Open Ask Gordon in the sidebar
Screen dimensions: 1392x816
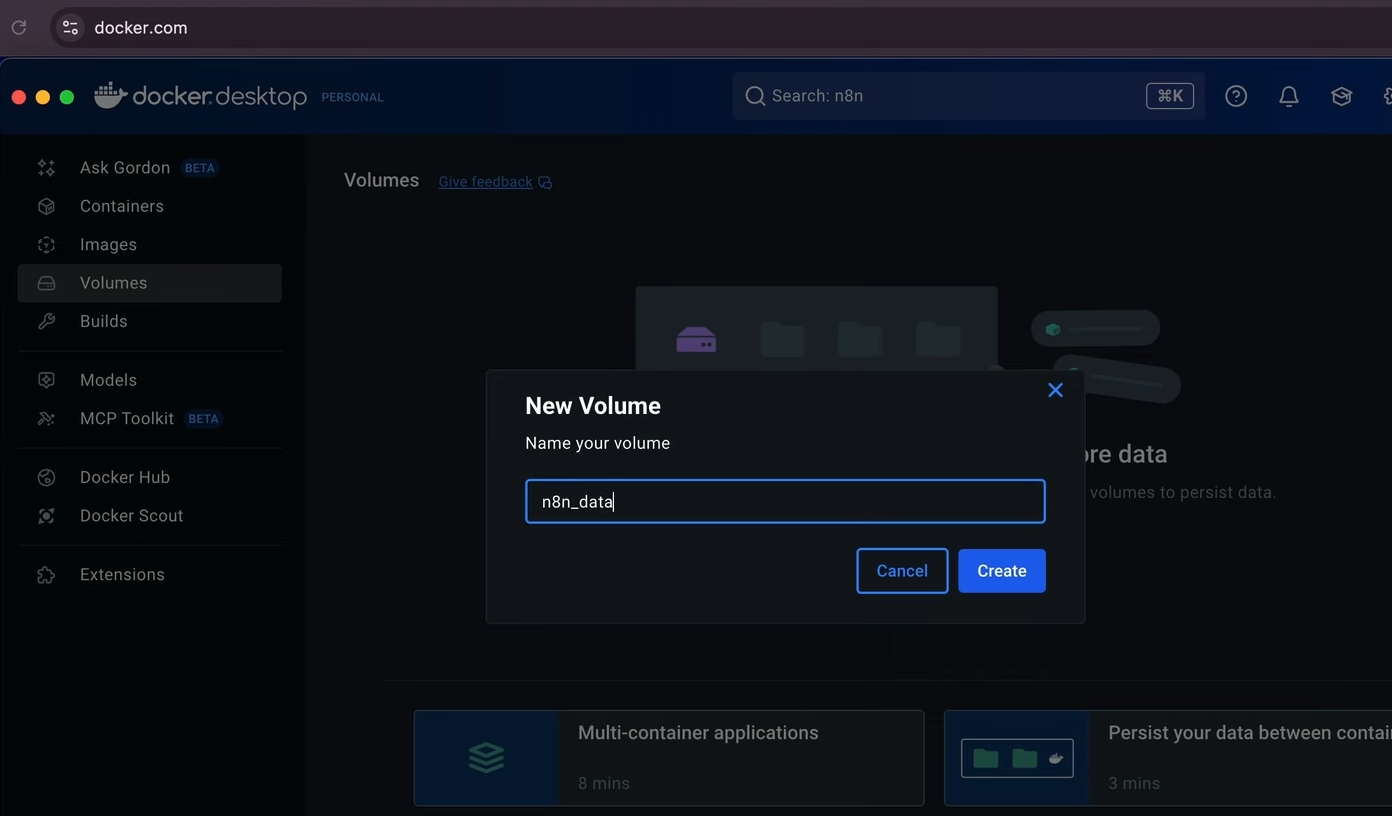click(x=149, y=168)
